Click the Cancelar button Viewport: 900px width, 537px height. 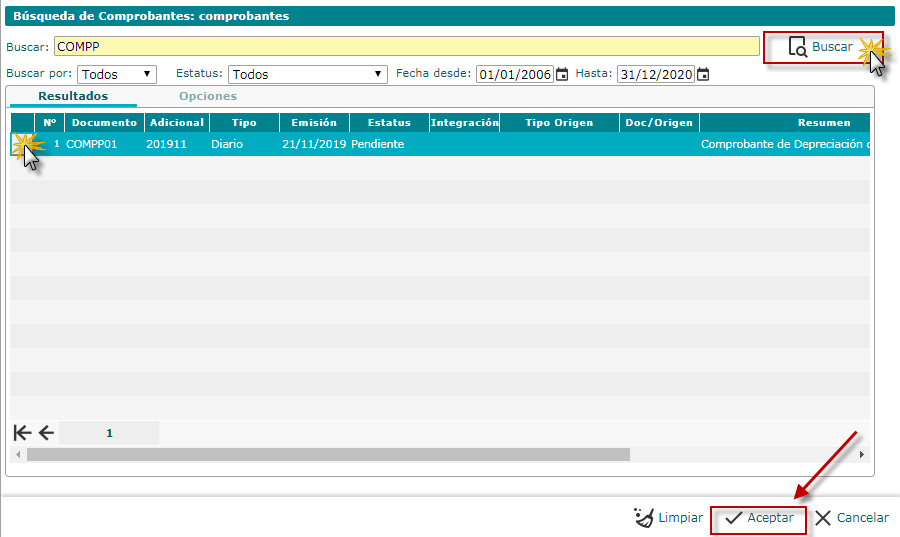click(x=851, y=518)
